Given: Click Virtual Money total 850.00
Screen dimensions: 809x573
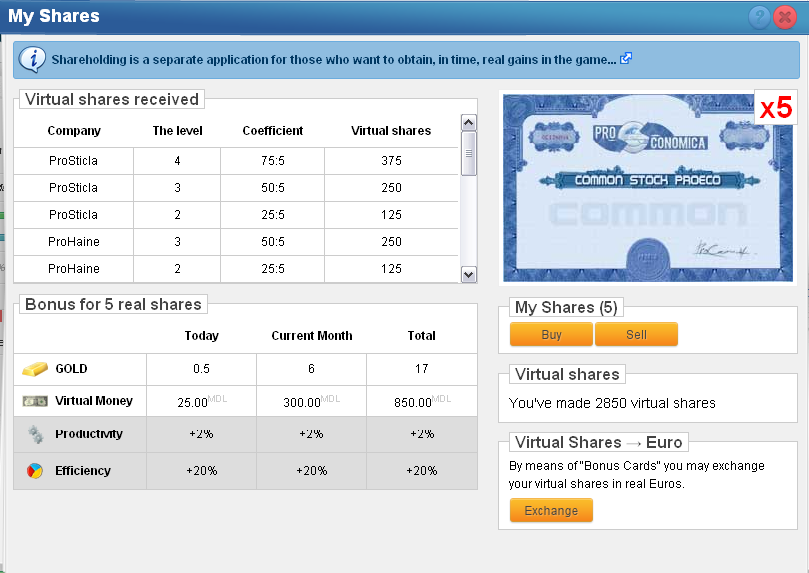Looking at the screenshot, I should coord(413,402).
